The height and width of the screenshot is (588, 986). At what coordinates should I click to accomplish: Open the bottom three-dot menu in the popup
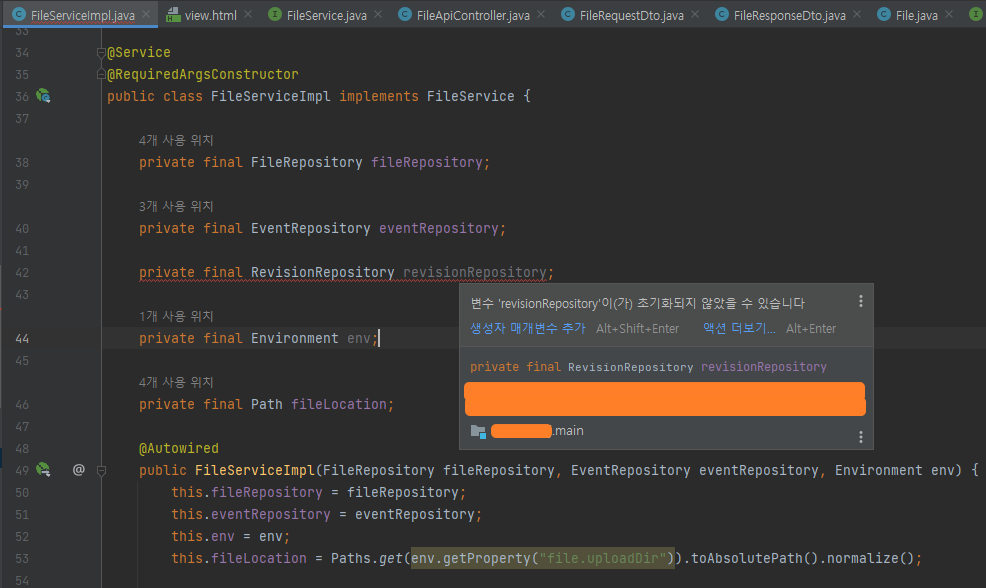[861, 436]
